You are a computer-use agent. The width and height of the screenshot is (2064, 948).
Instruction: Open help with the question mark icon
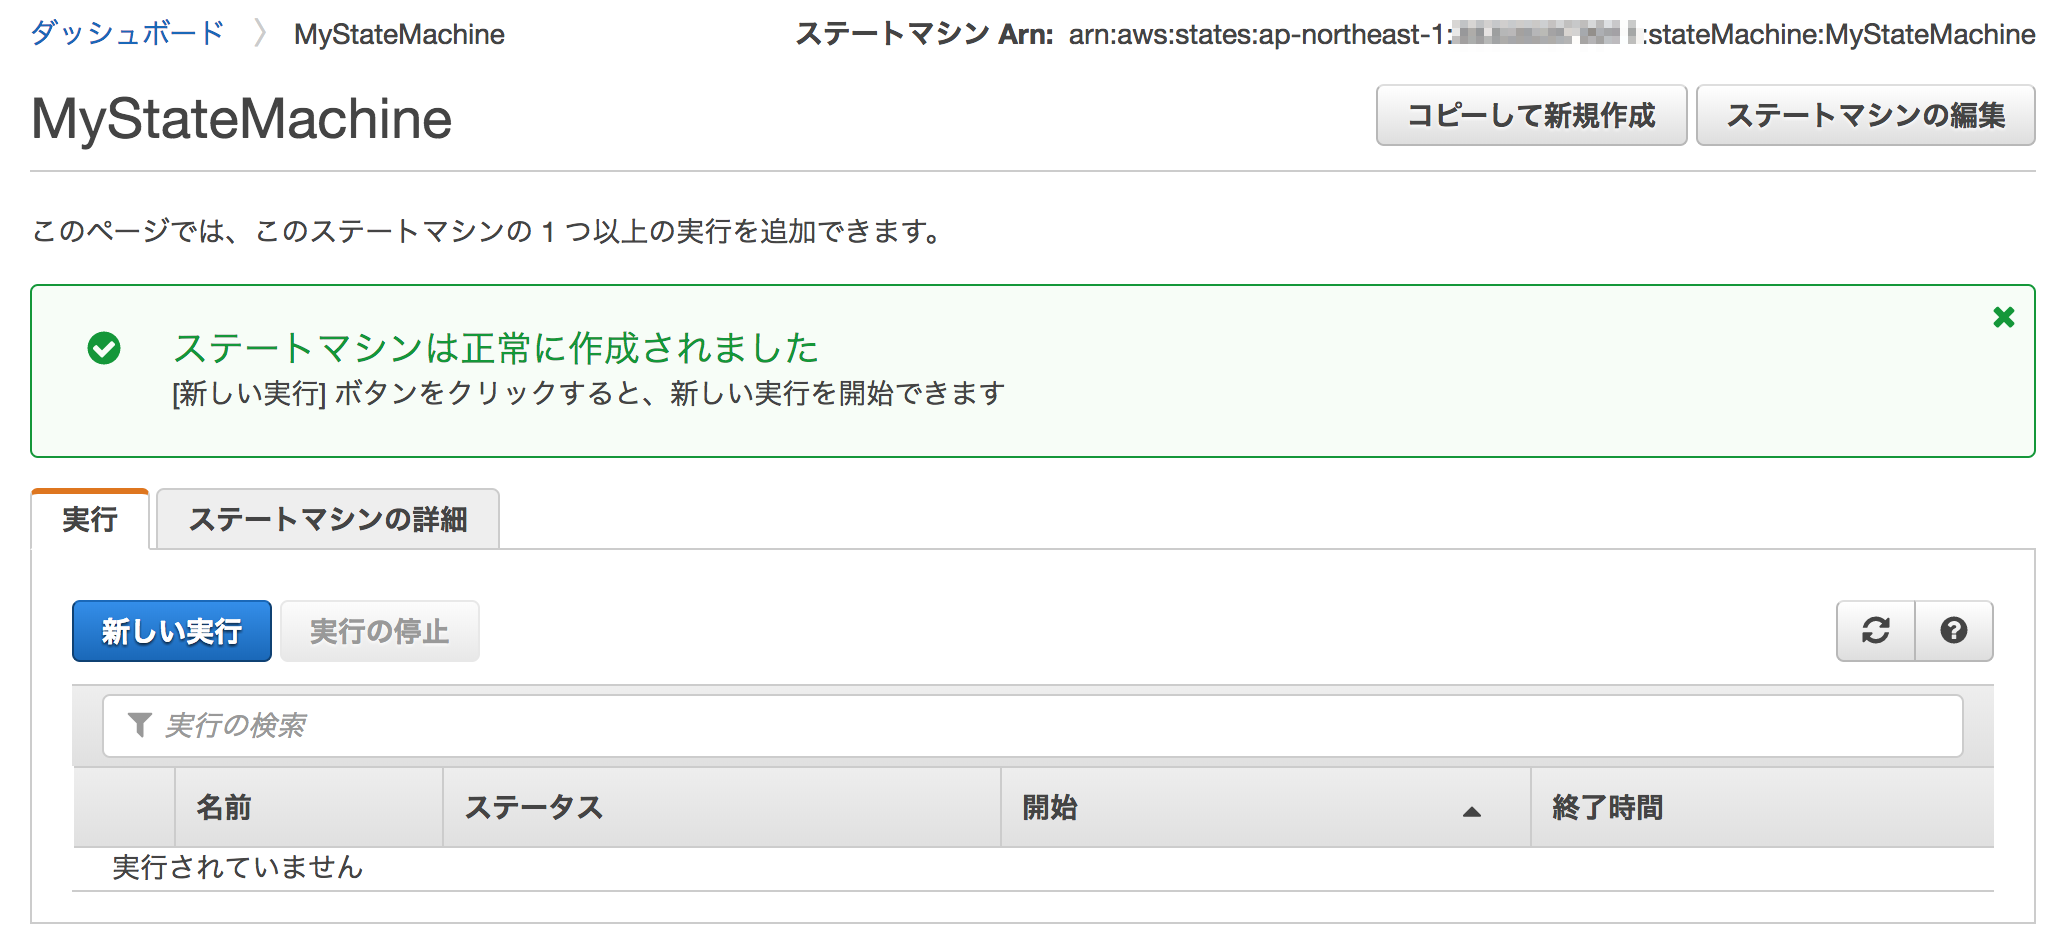tap(1953, 631)
